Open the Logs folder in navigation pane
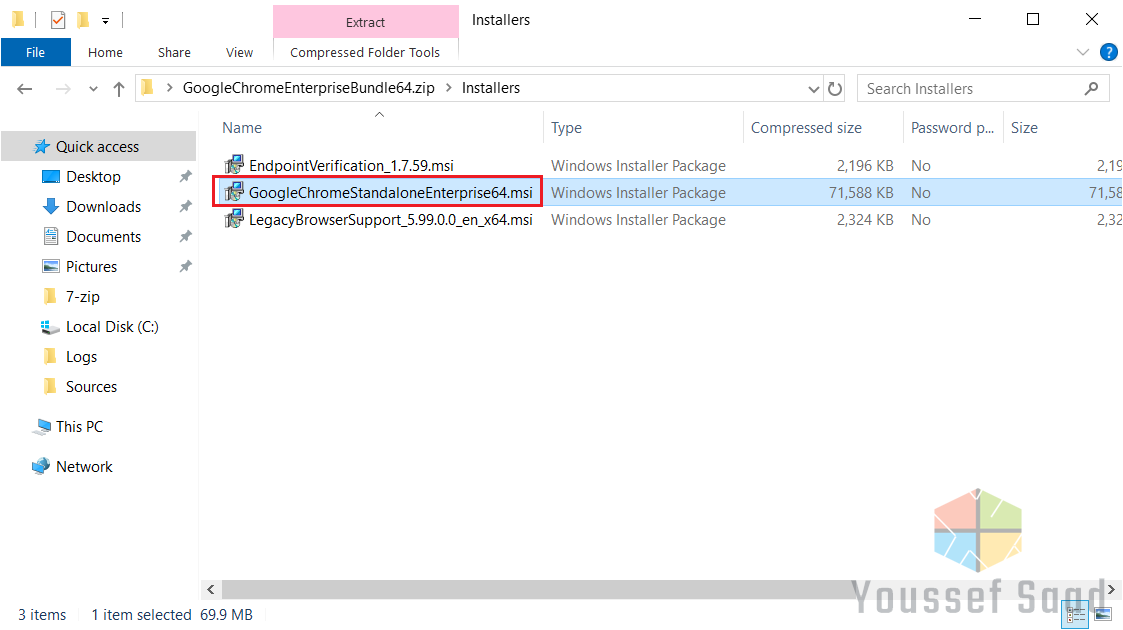Image resolution: width=1123 pixels, height=630 pixels. point(81,357)
